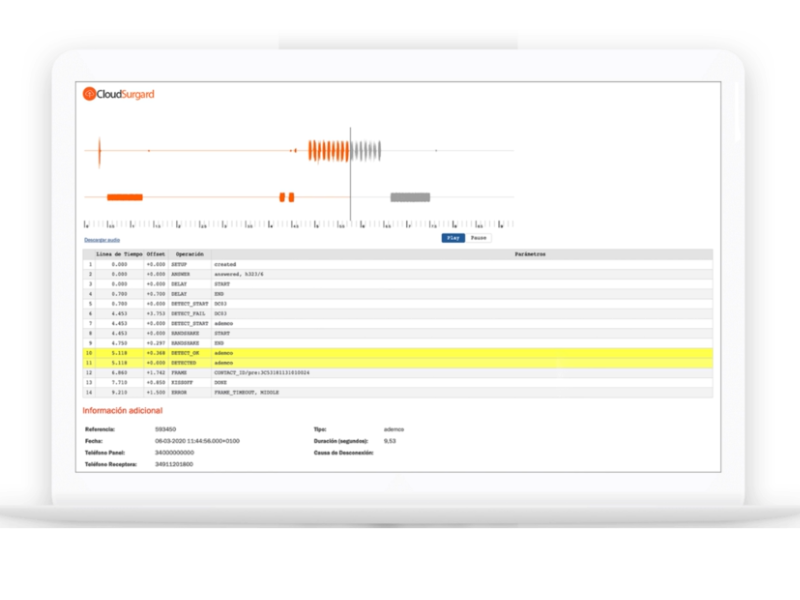Select the highlighted DETECT_OK row
This screenshot has width=800, height=600.
398,353
